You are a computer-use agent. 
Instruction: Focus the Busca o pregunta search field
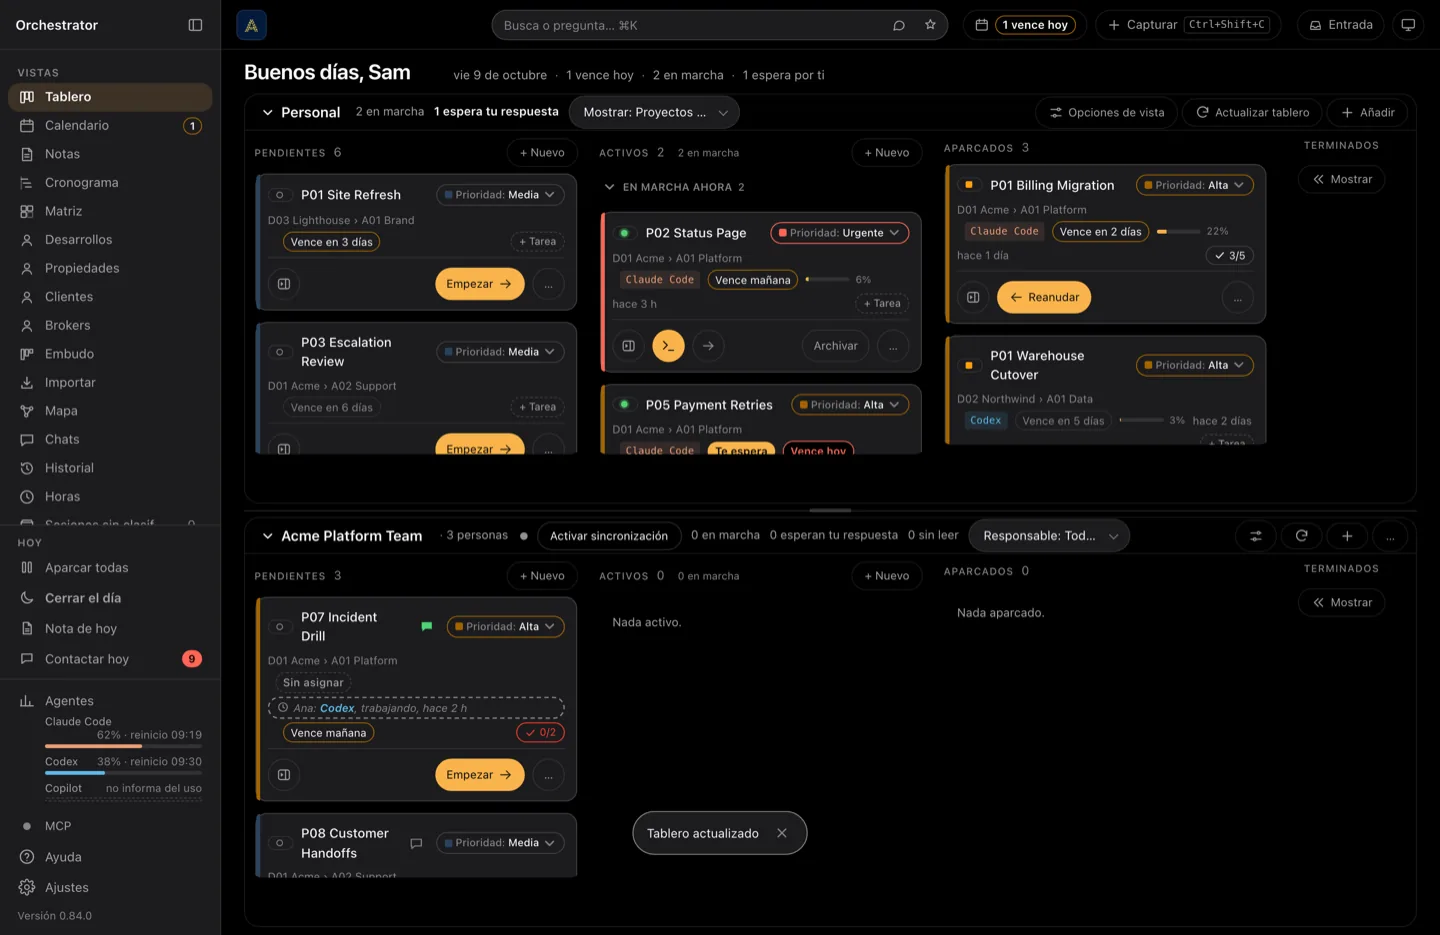(720, 25)
